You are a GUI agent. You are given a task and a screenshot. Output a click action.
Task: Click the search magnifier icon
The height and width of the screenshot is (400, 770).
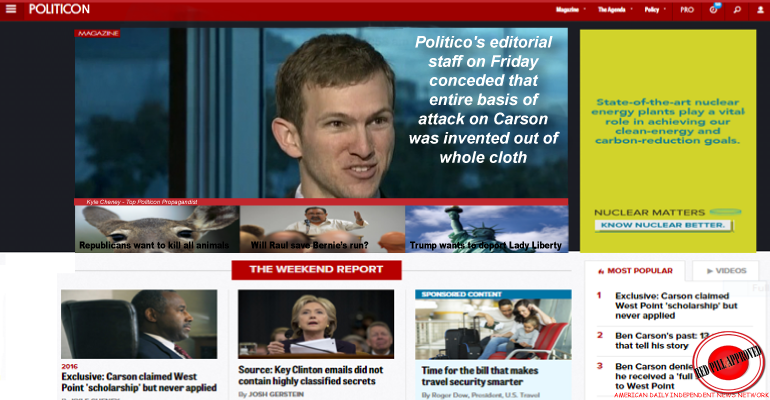737,9
